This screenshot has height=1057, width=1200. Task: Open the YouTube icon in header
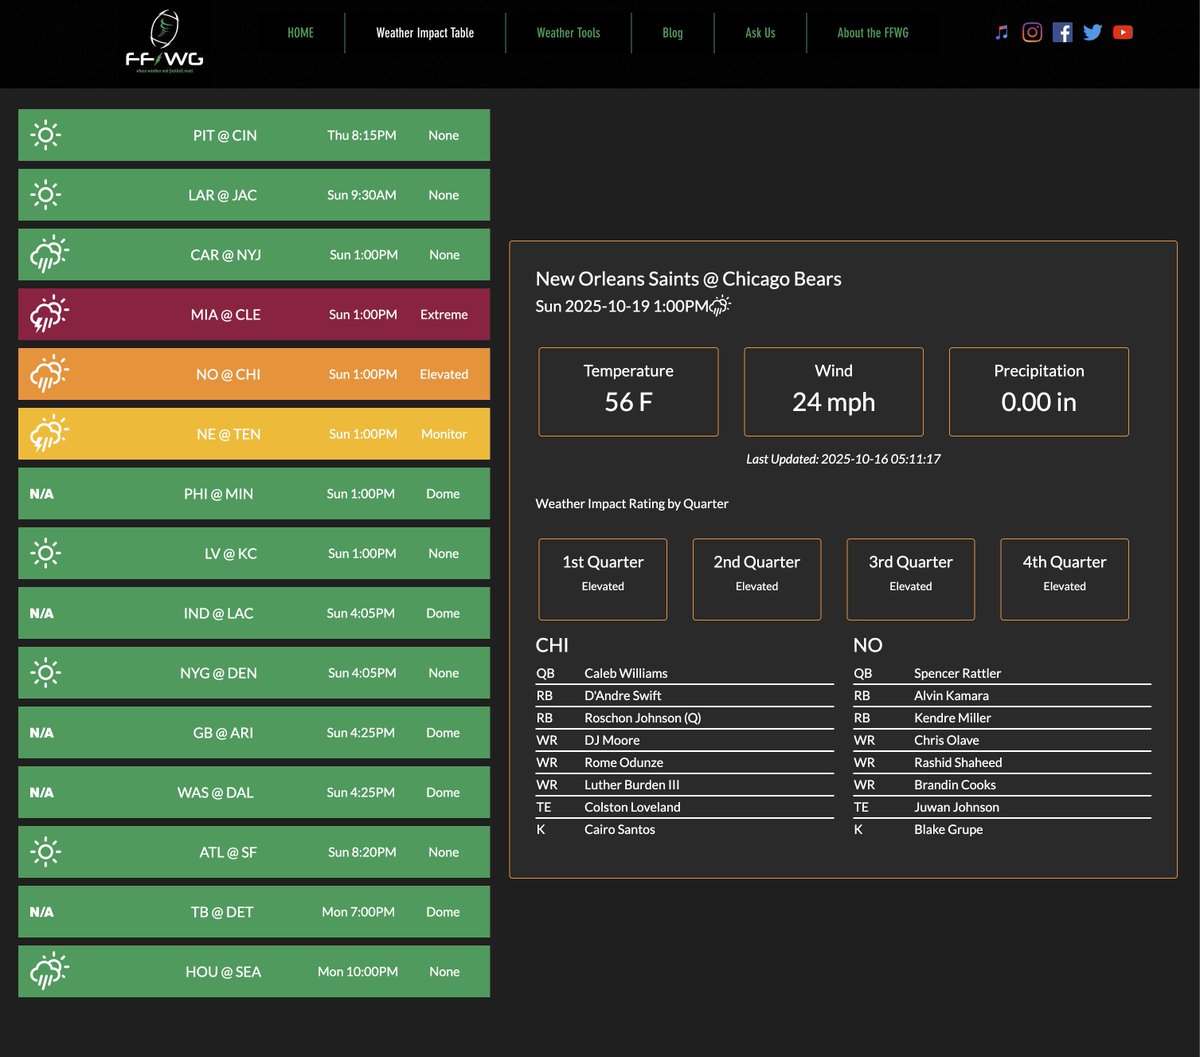[1123, 32]
